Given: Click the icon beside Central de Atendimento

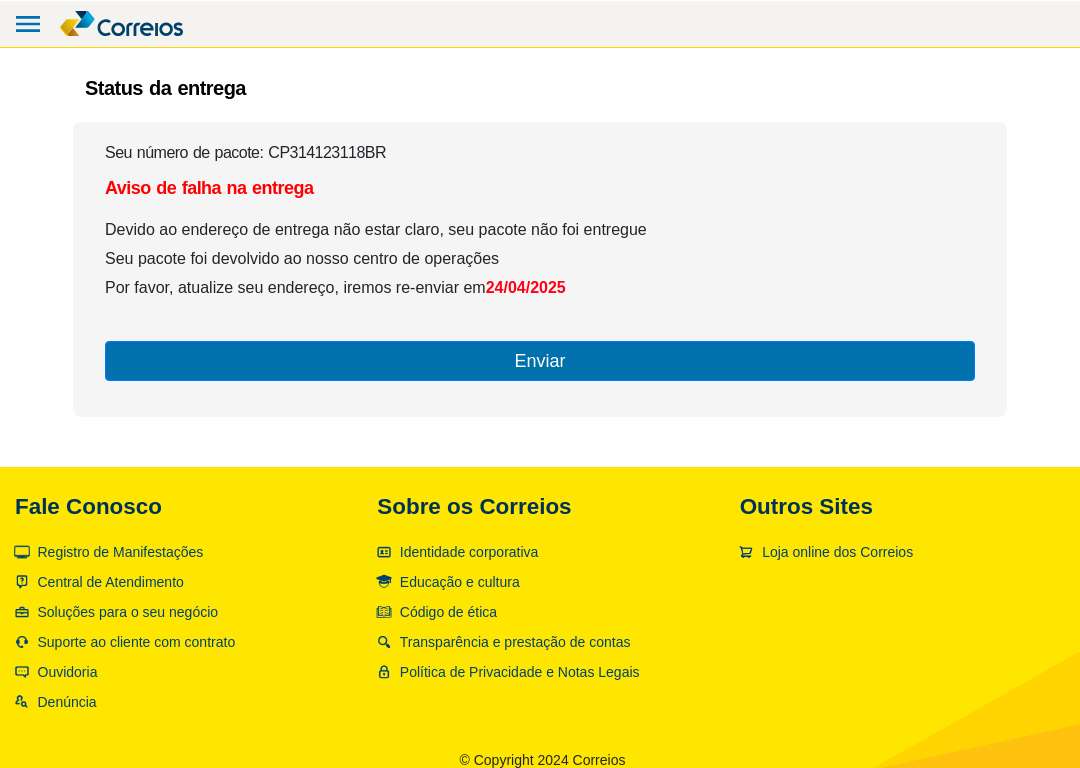Looking at the screenshot, I should tap(22, 582).
